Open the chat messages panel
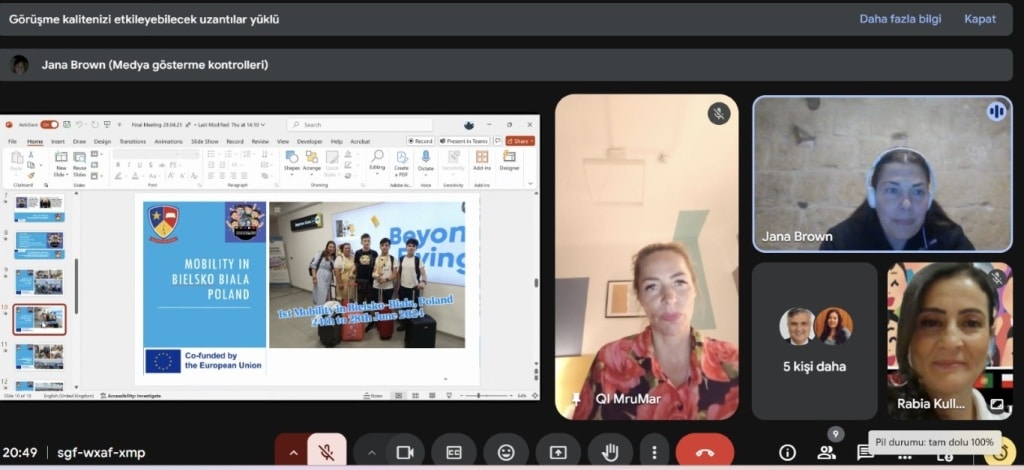Image resolution: width=1024 pixels, height=470 pixels. tap(864, 452)
